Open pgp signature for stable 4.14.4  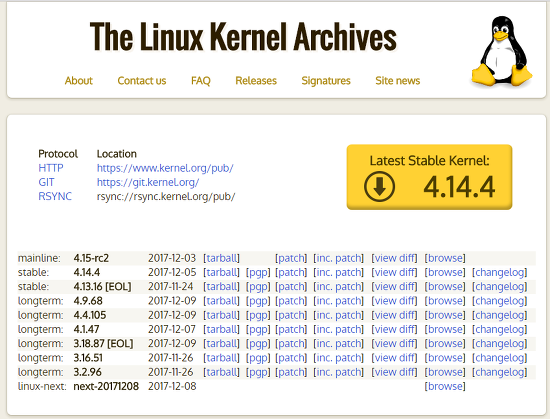click(x=258, y=272)
